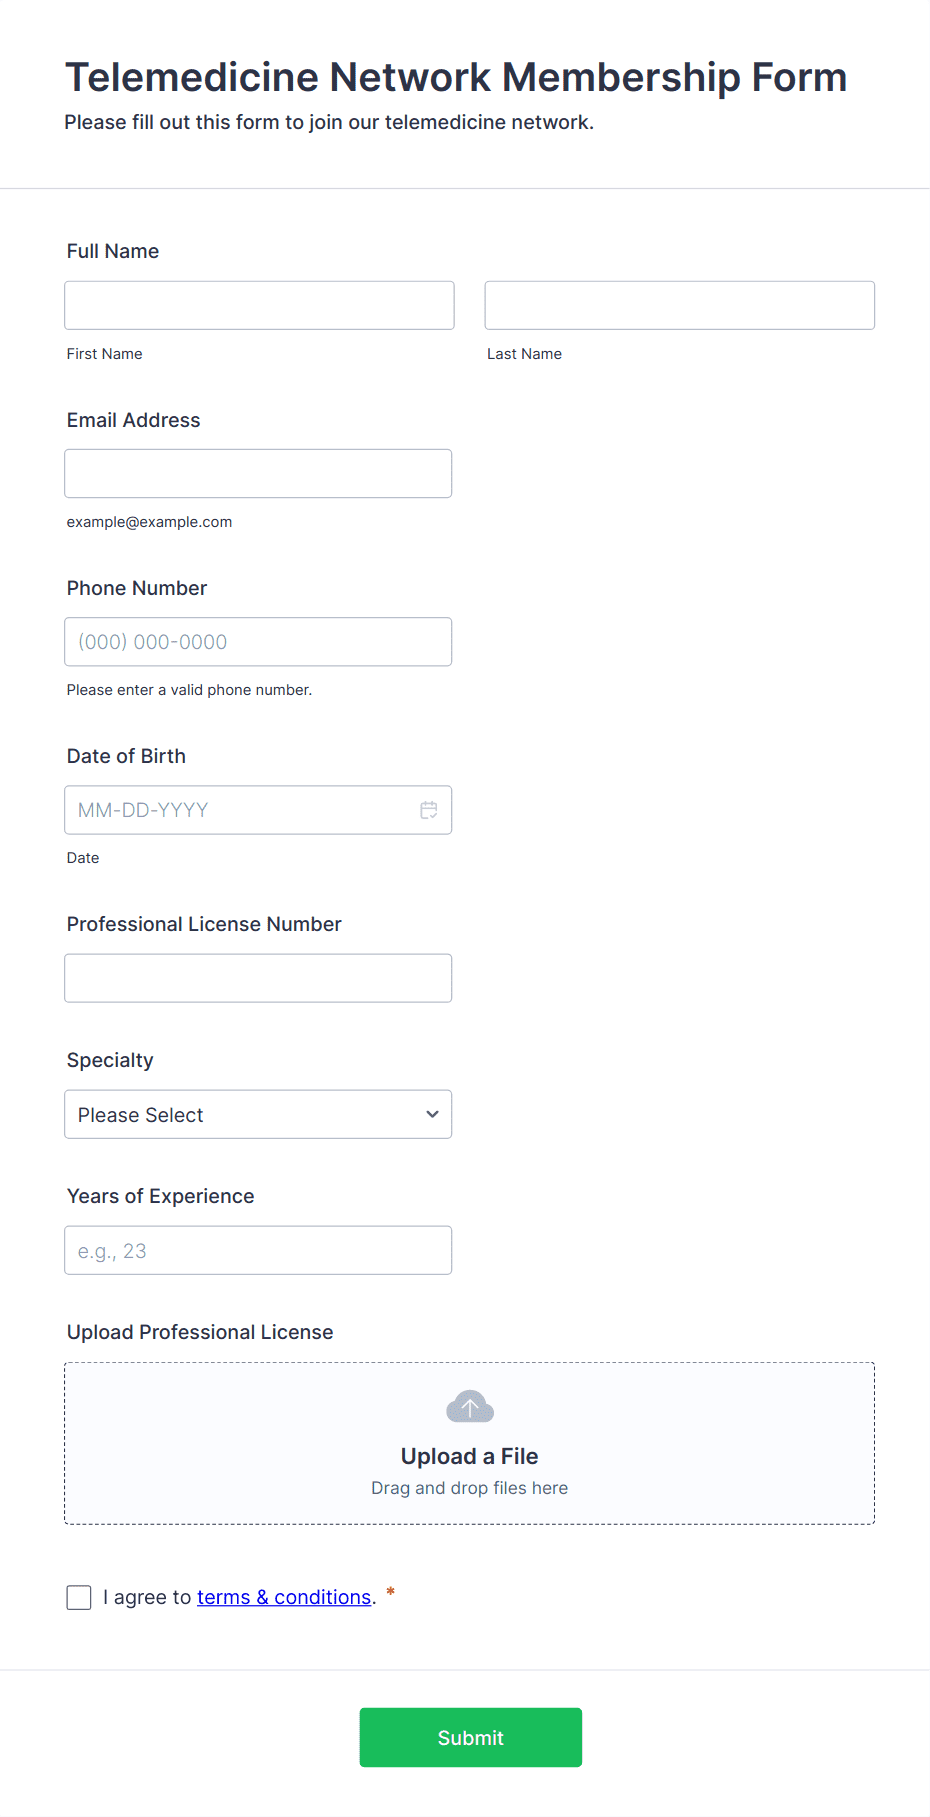Click the chevron arrow on Specialty dropdown

(431, 1114)
